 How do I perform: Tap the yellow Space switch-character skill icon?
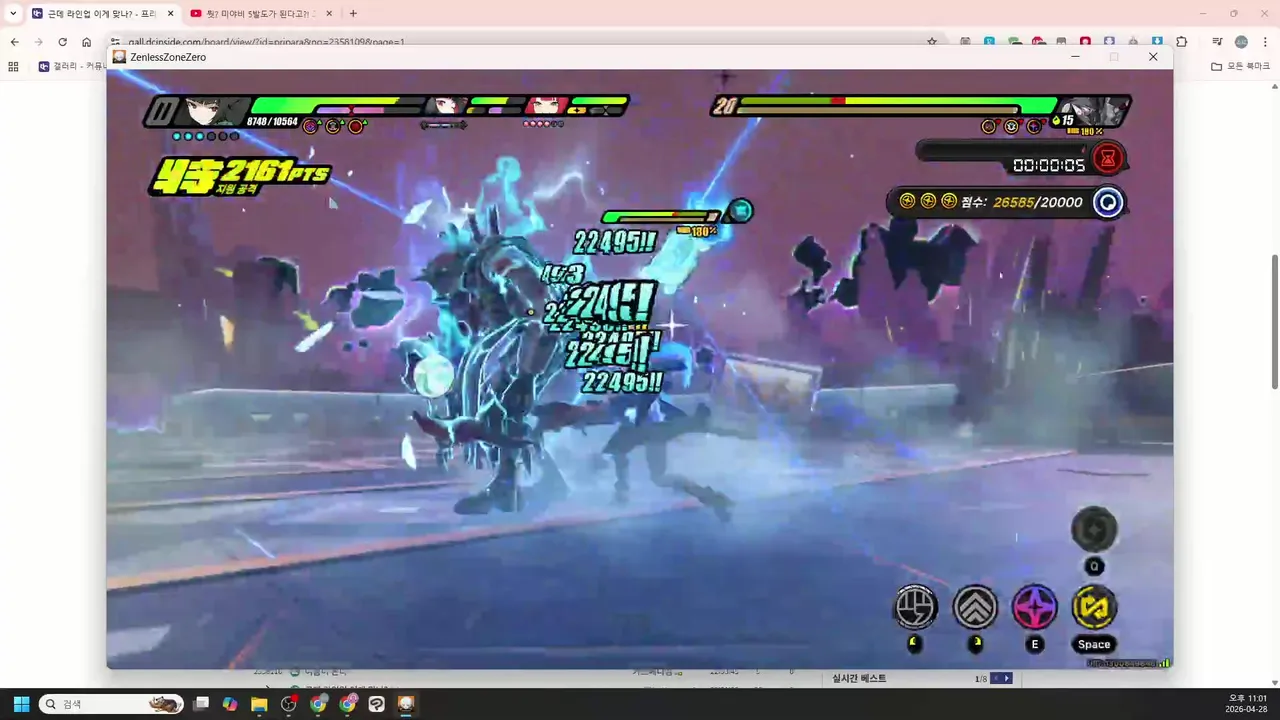(x=1094, y=607)
